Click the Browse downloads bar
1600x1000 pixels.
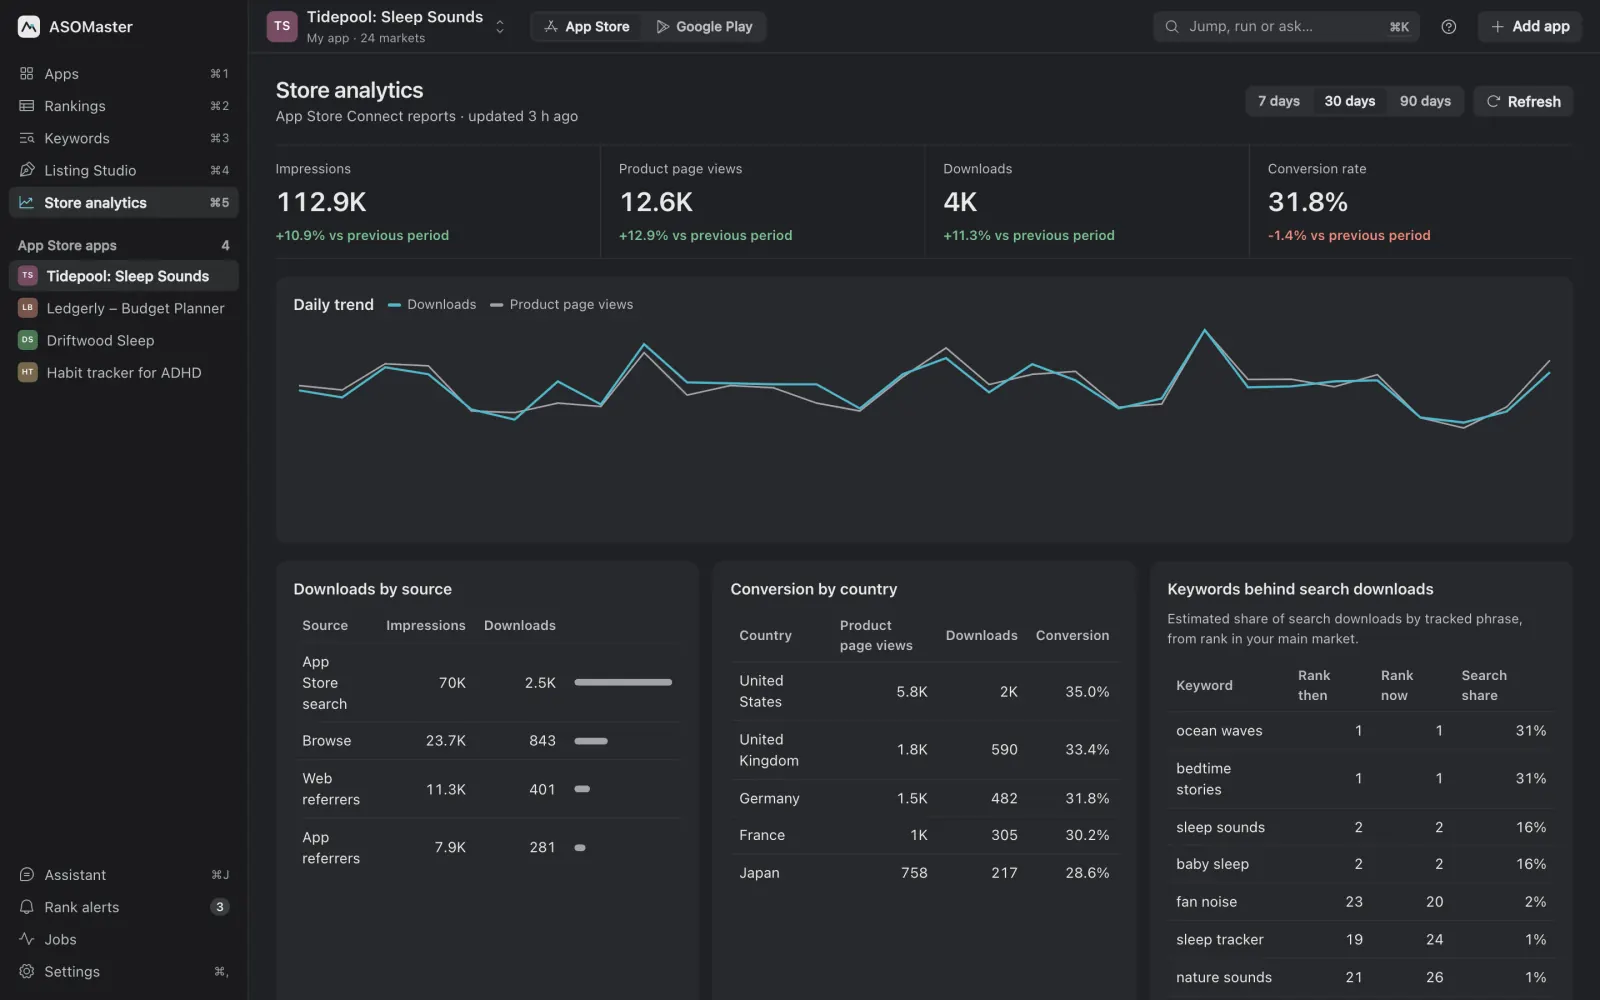591,741
